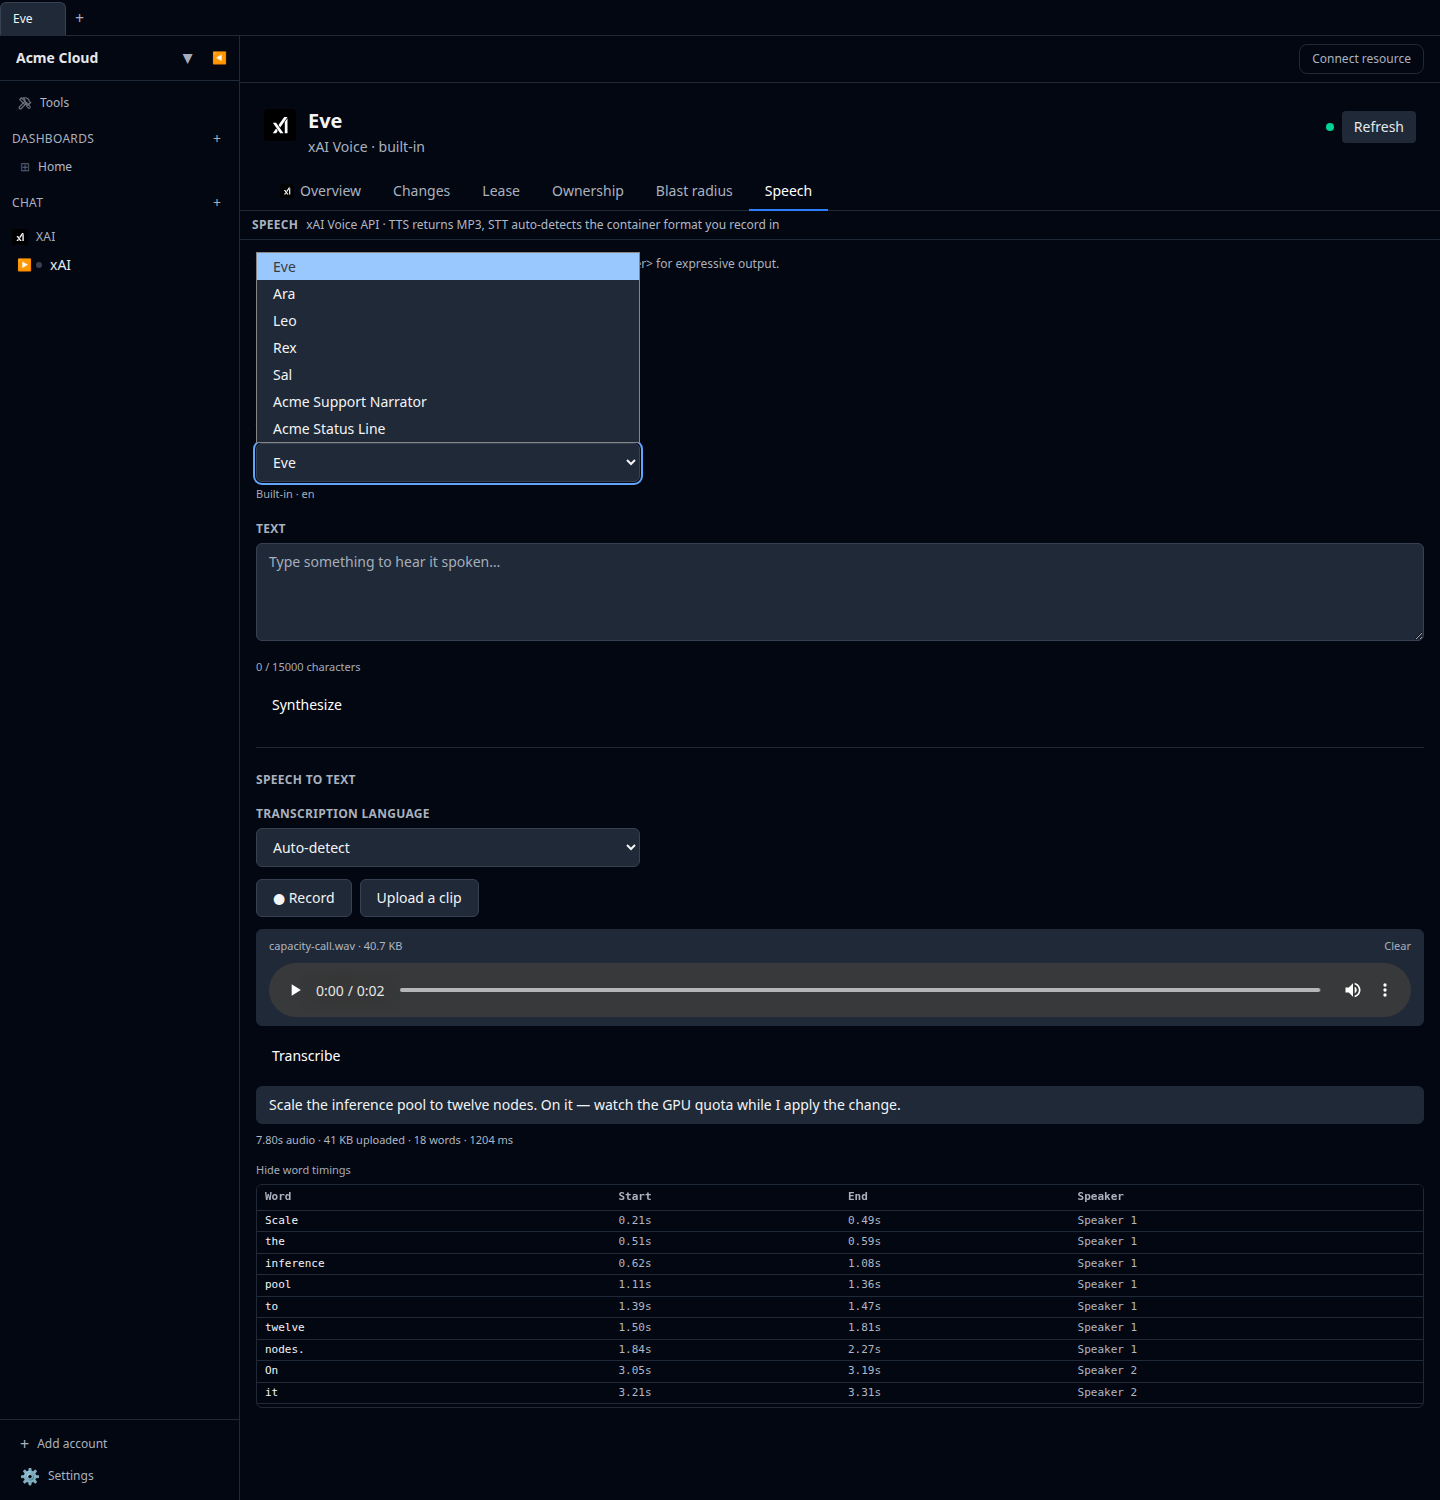Add a new dashboard with plus icon
The width and height of the screenshot is (1440, 1500).
tap(217, 139)
